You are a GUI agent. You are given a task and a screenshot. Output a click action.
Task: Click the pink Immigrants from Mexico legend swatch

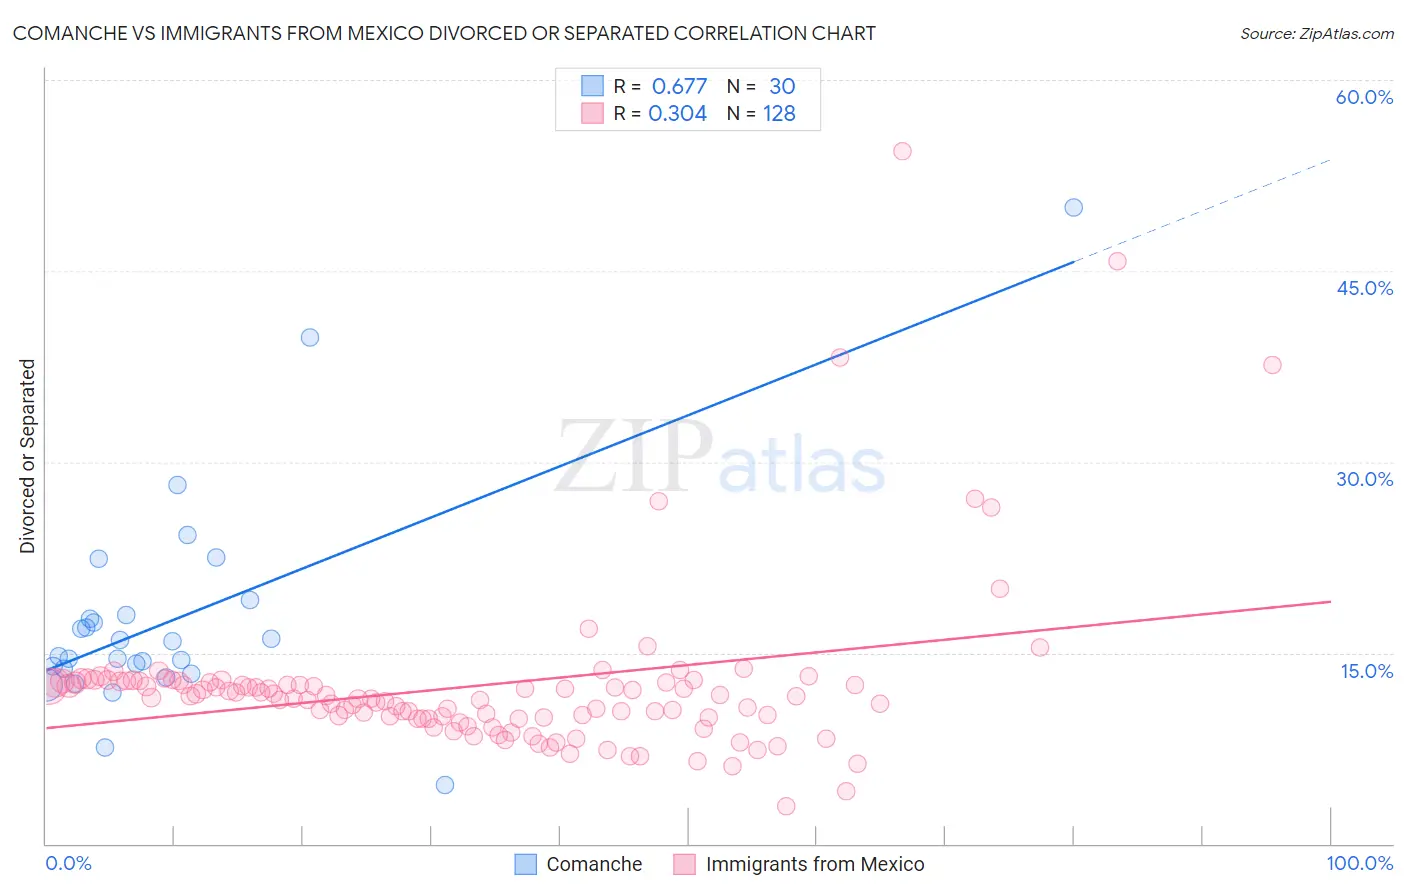684,864
